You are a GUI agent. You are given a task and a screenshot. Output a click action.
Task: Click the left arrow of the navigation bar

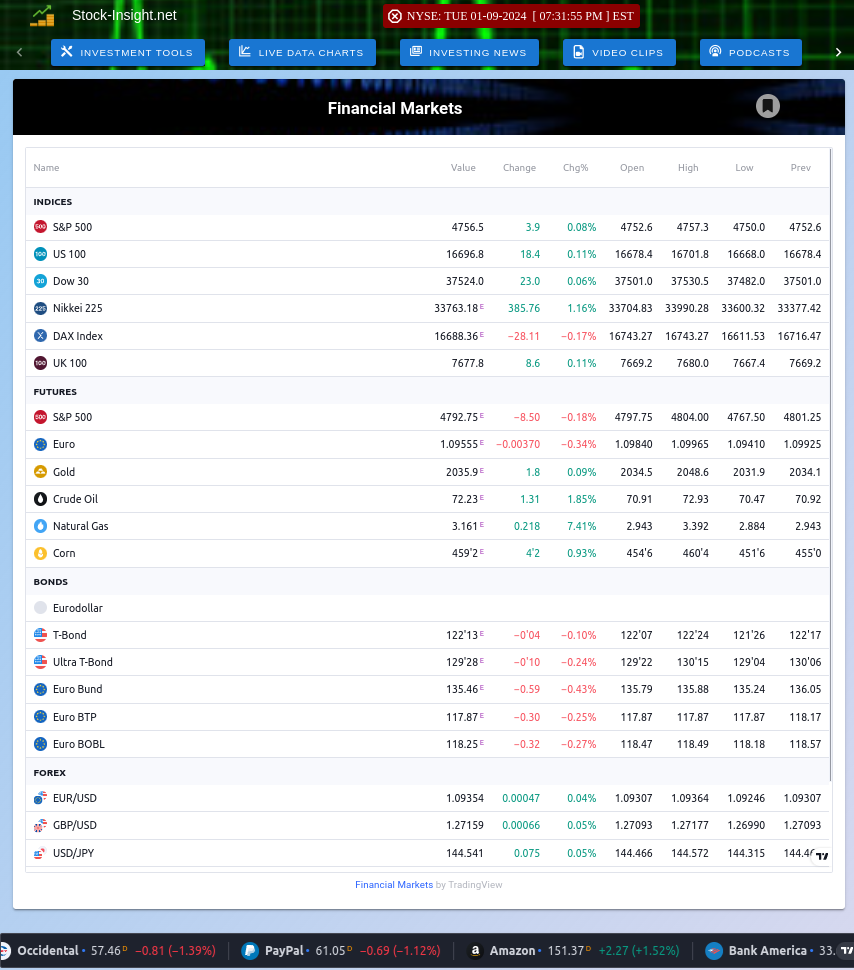click(x=20, y=53)
